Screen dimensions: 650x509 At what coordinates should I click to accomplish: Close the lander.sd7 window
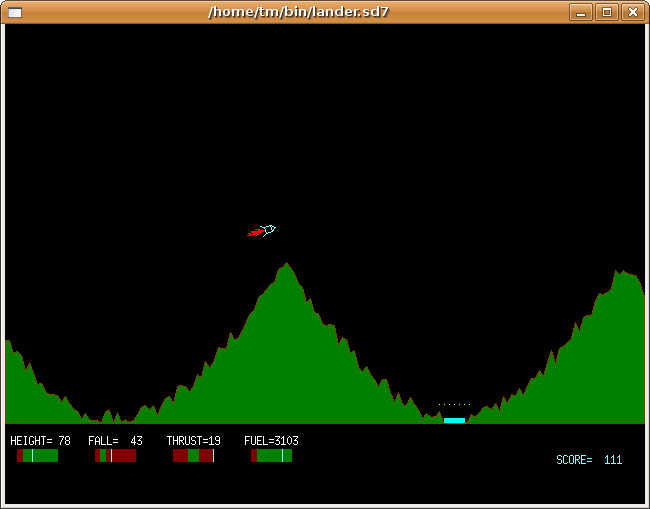coord(632,12)
